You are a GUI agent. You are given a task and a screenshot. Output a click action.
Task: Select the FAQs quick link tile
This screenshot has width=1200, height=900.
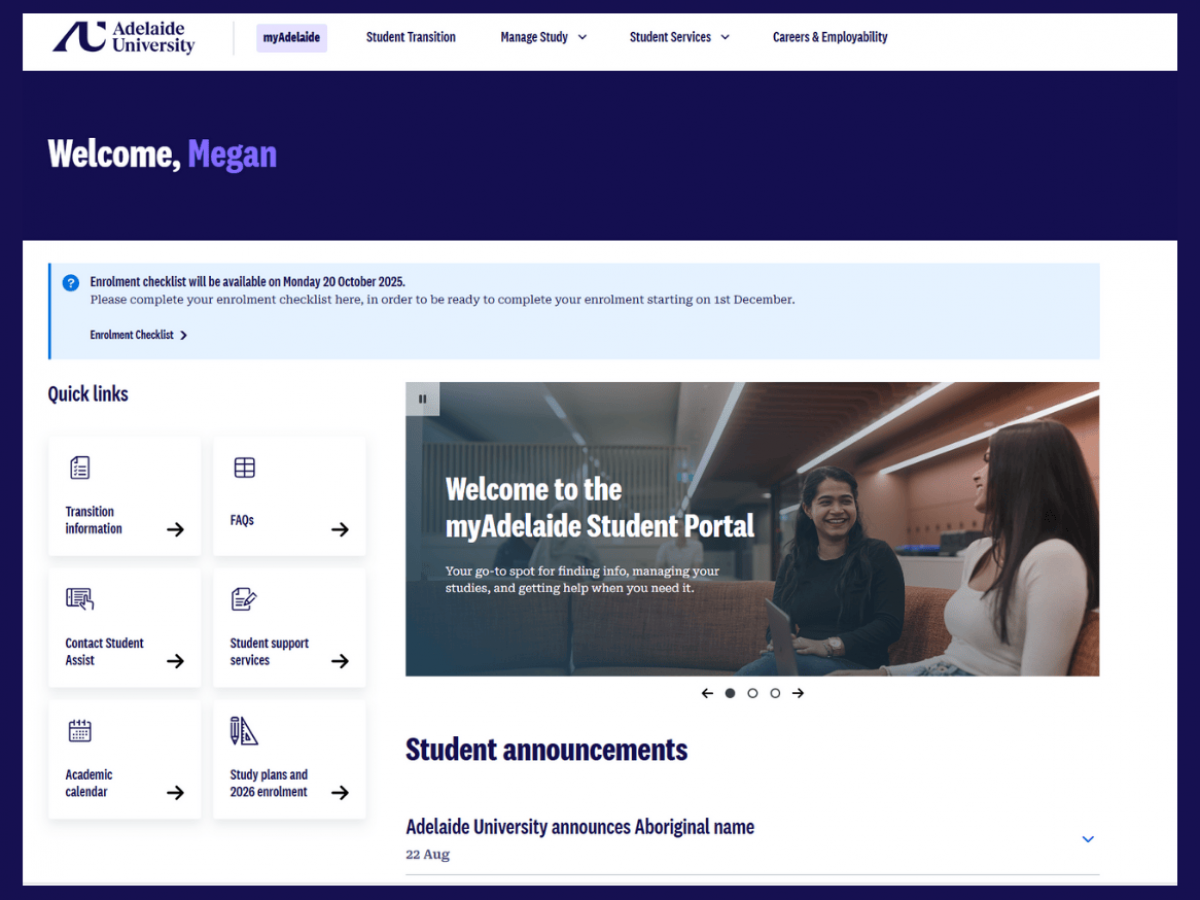point(289,495)
